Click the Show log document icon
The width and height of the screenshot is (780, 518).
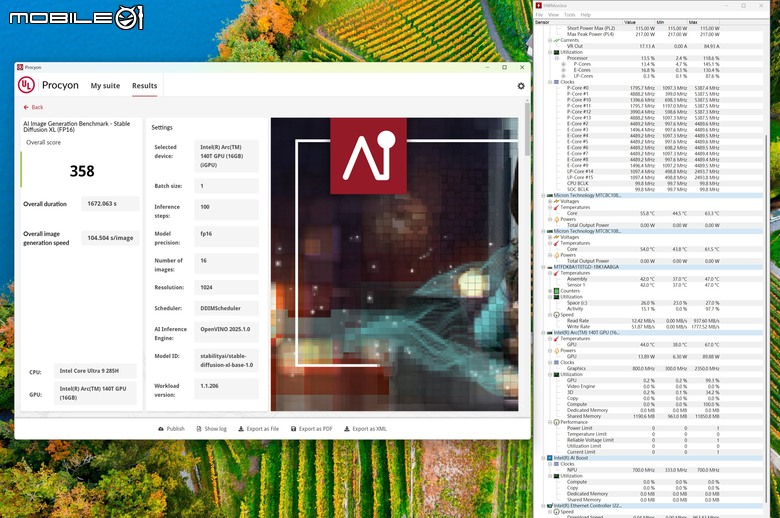coord(199,429)
